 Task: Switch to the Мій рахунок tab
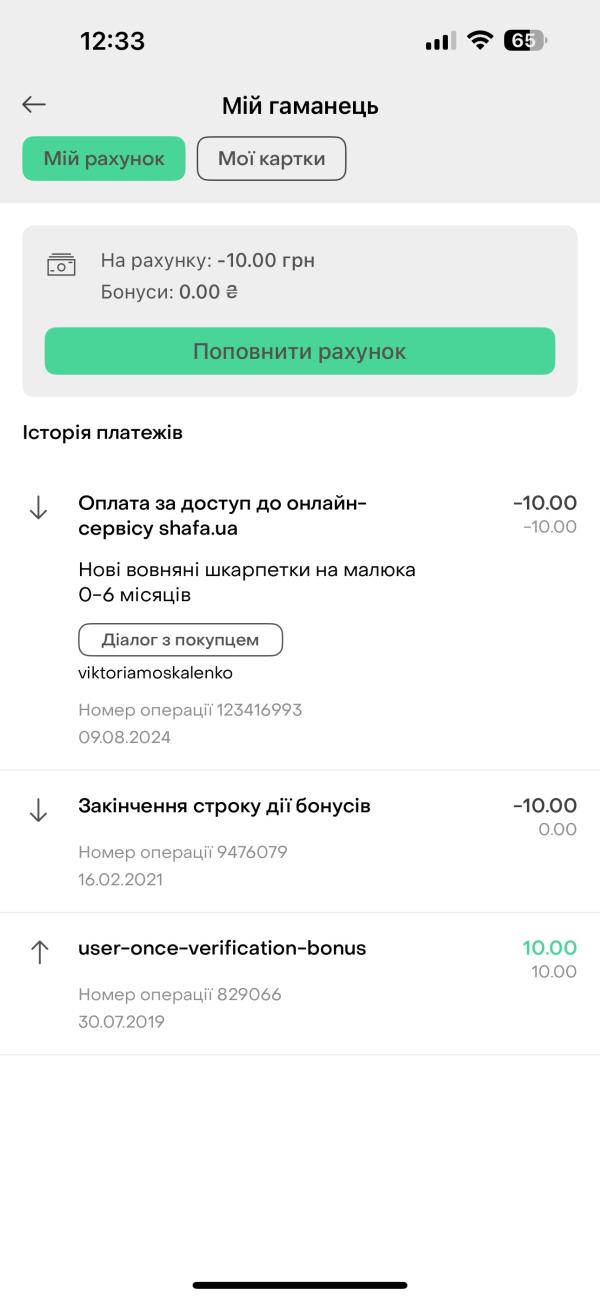[104, 159]
